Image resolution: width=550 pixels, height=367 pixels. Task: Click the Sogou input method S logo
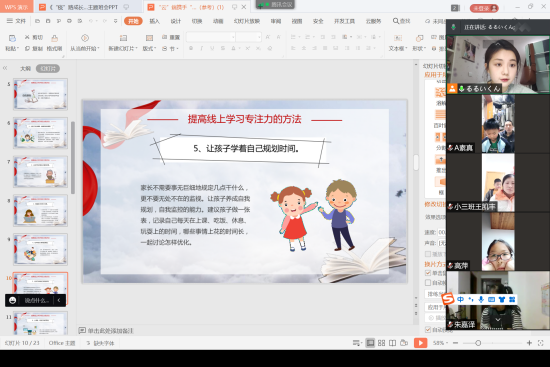(448, 299)
